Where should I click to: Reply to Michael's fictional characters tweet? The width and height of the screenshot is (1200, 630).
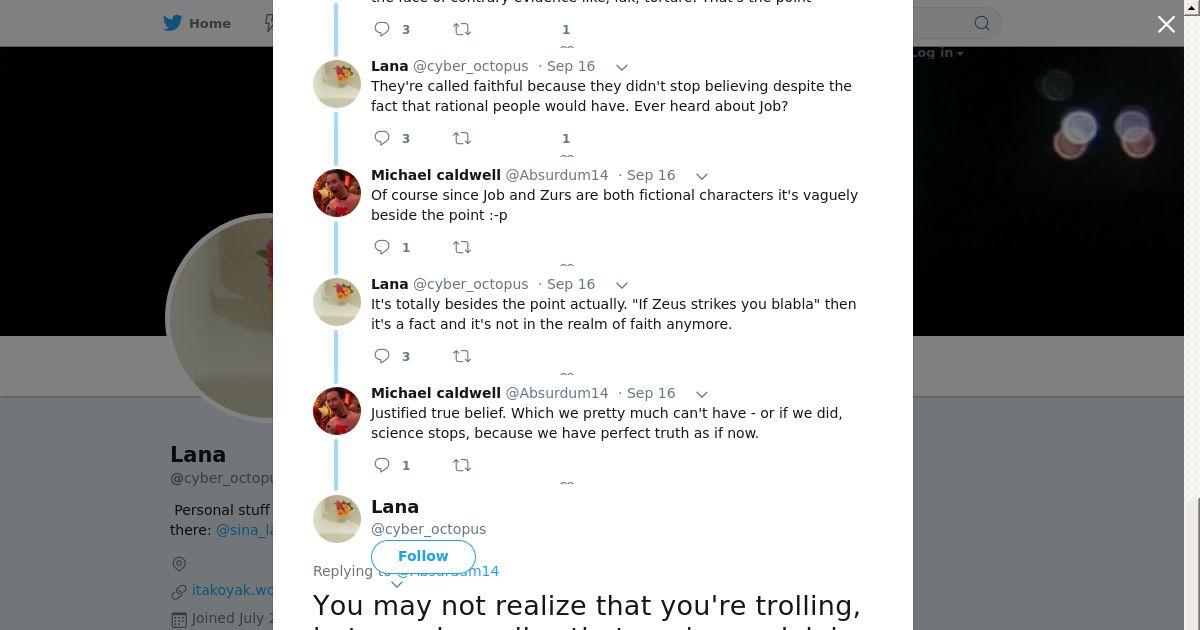click(x=382, y=247)
